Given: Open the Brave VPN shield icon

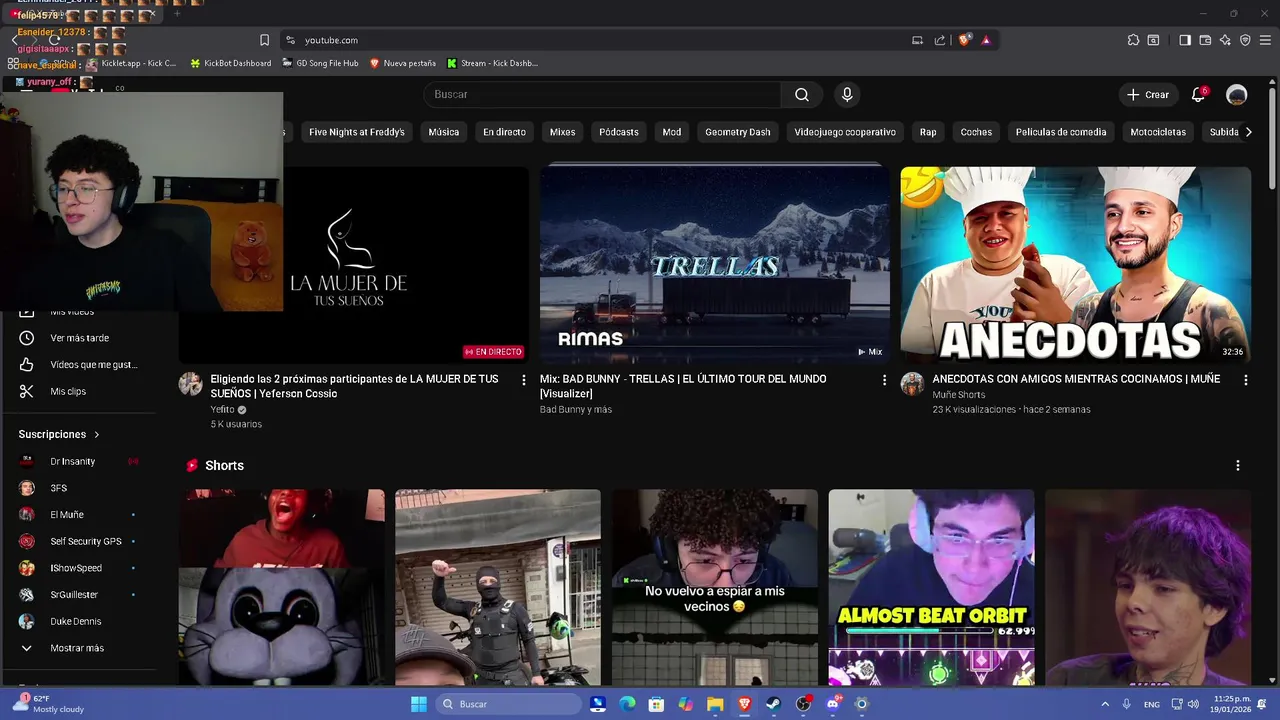Looking at the screenshot, I should tap(1245, 40).
